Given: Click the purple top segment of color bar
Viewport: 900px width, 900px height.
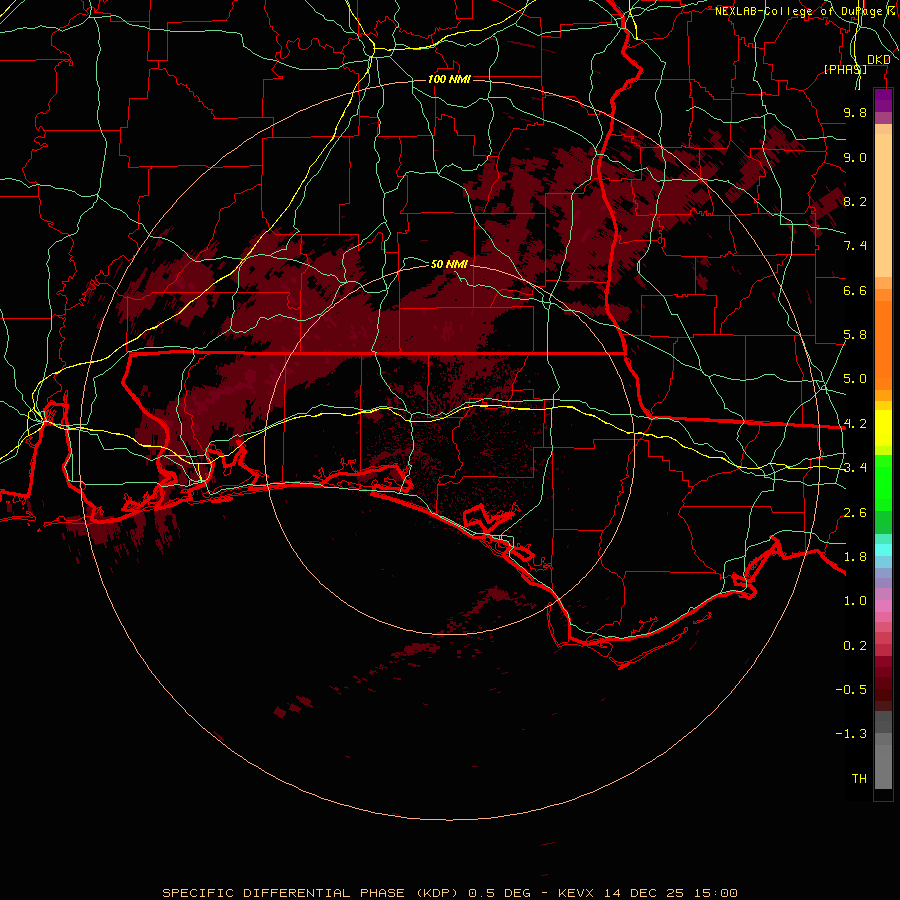Looking at the screenshot, I should tap(883, 100).
